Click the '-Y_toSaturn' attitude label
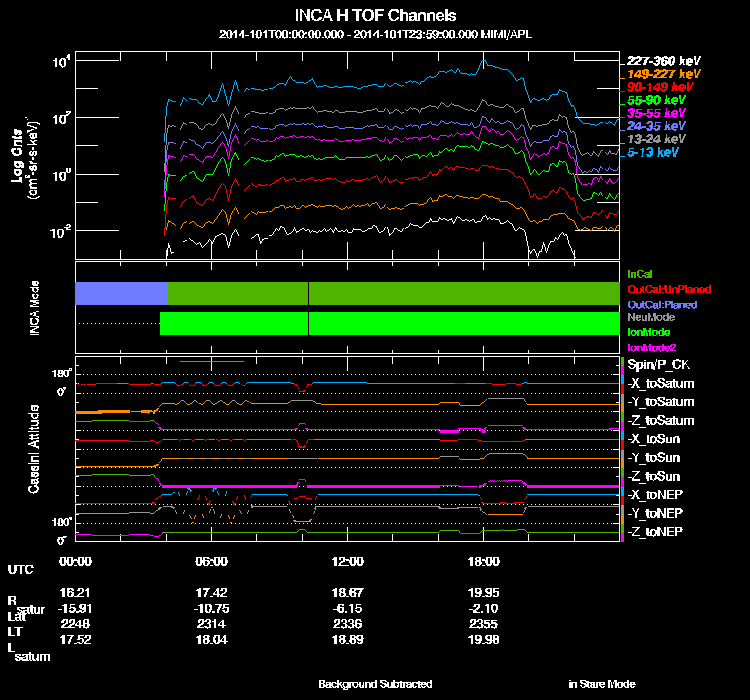Screen dimensions: 750x700 tap(661, 402)
